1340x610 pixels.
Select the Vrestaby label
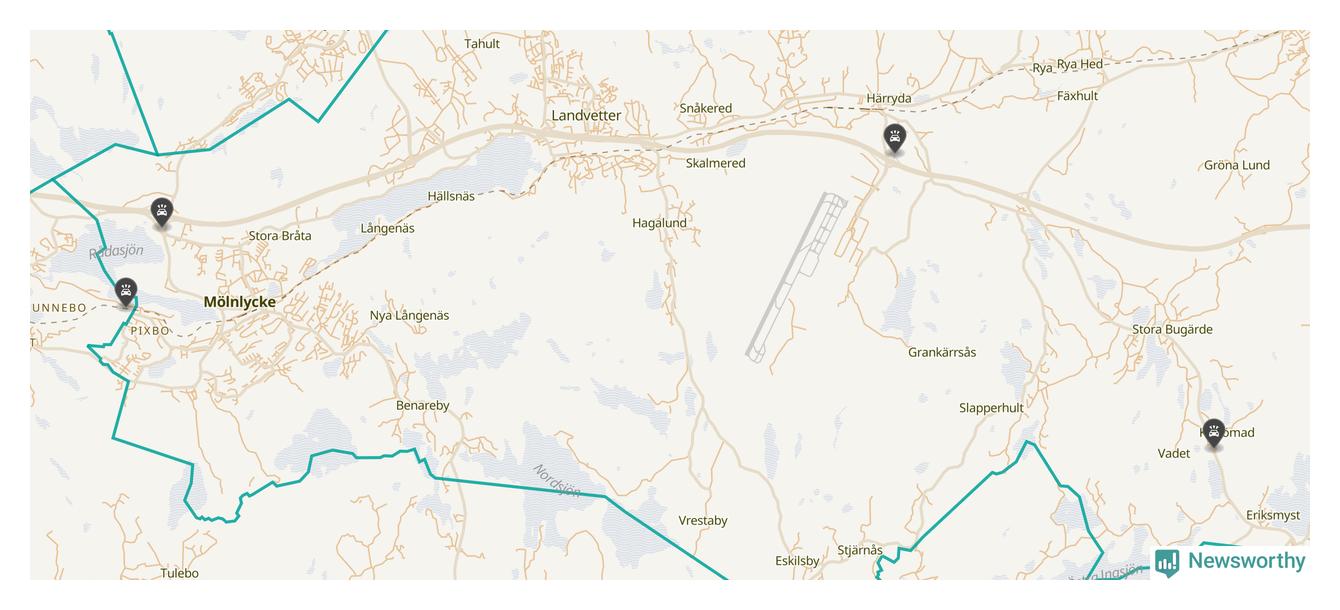[x=703, y=520]
